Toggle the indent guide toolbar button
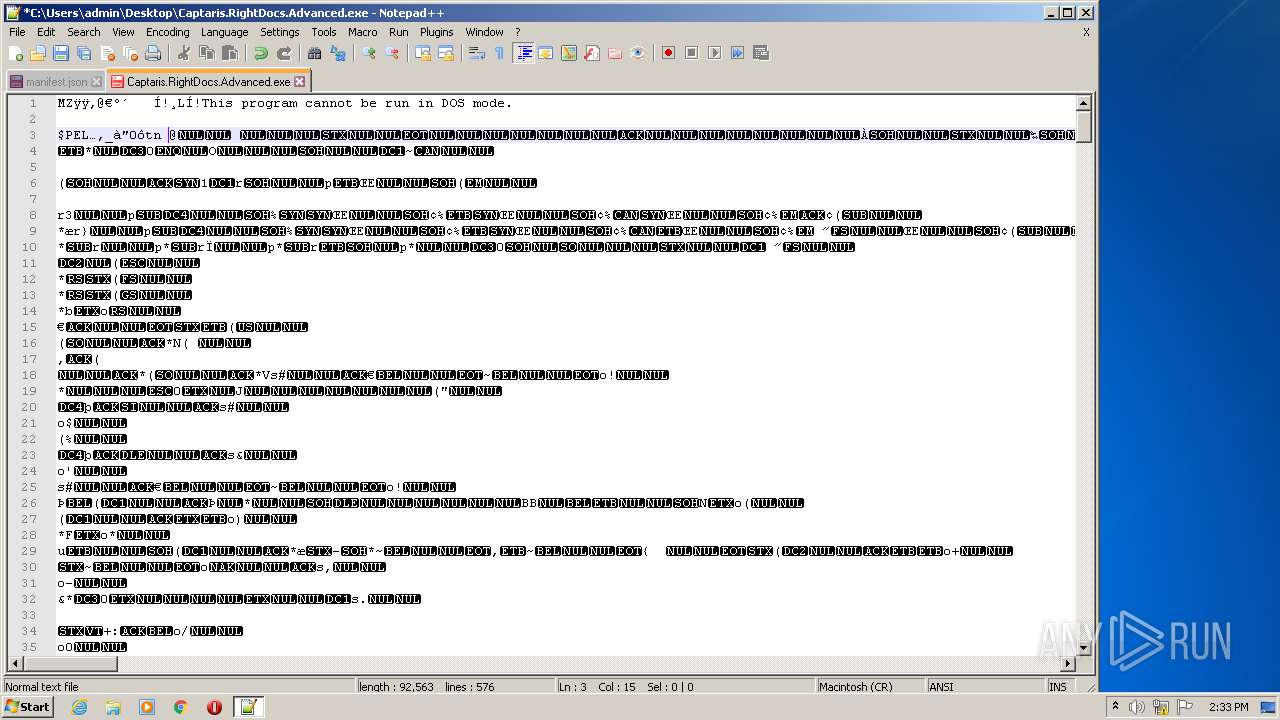The image size is (1280, 720). (522, 53)
